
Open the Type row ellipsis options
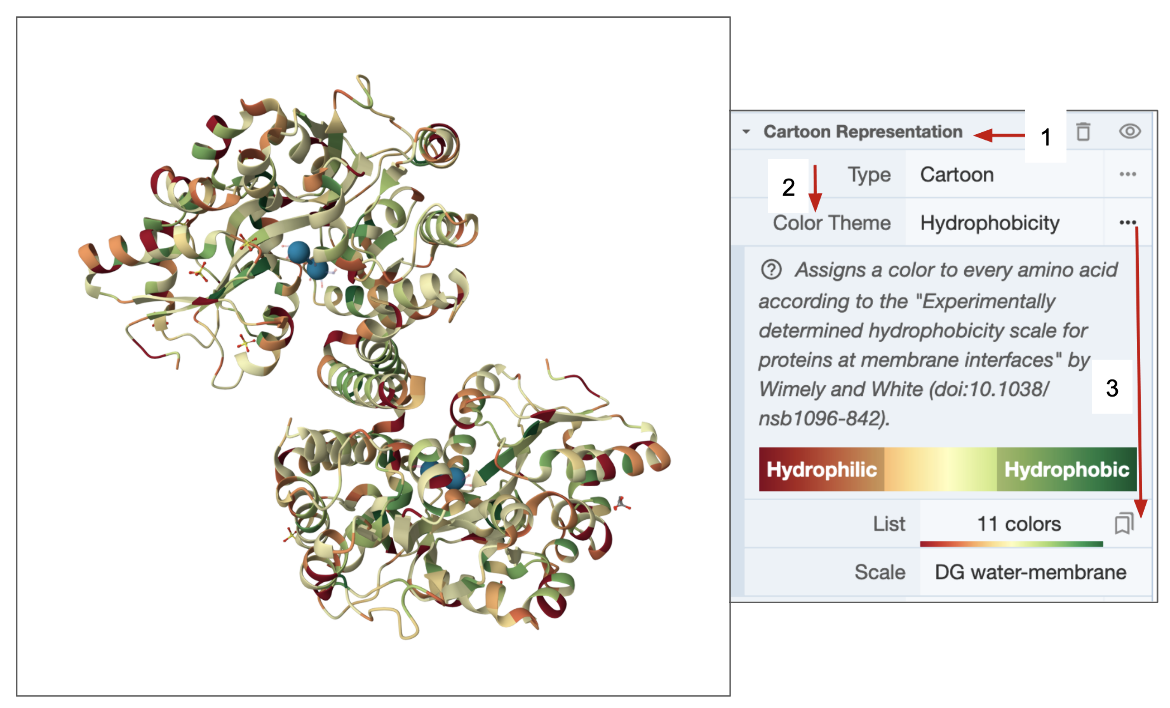tap(1128, 175)
